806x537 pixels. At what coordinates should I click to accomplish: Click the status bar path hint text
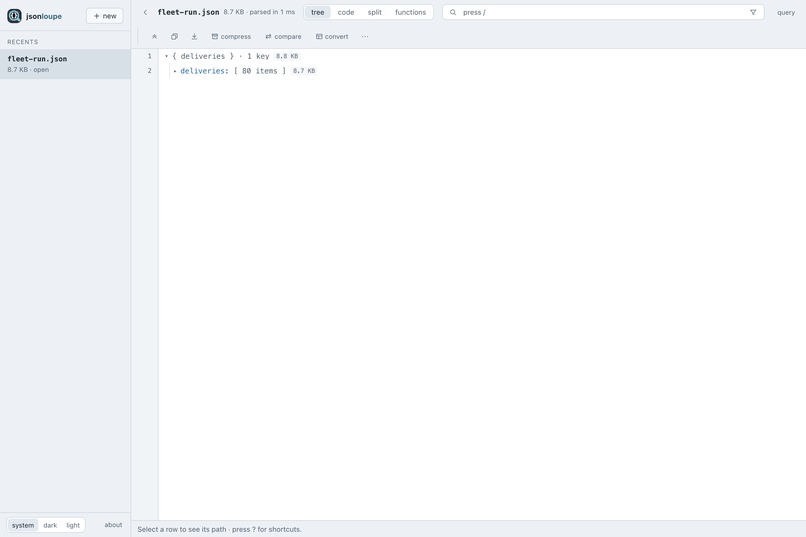(x=219, y=529)
